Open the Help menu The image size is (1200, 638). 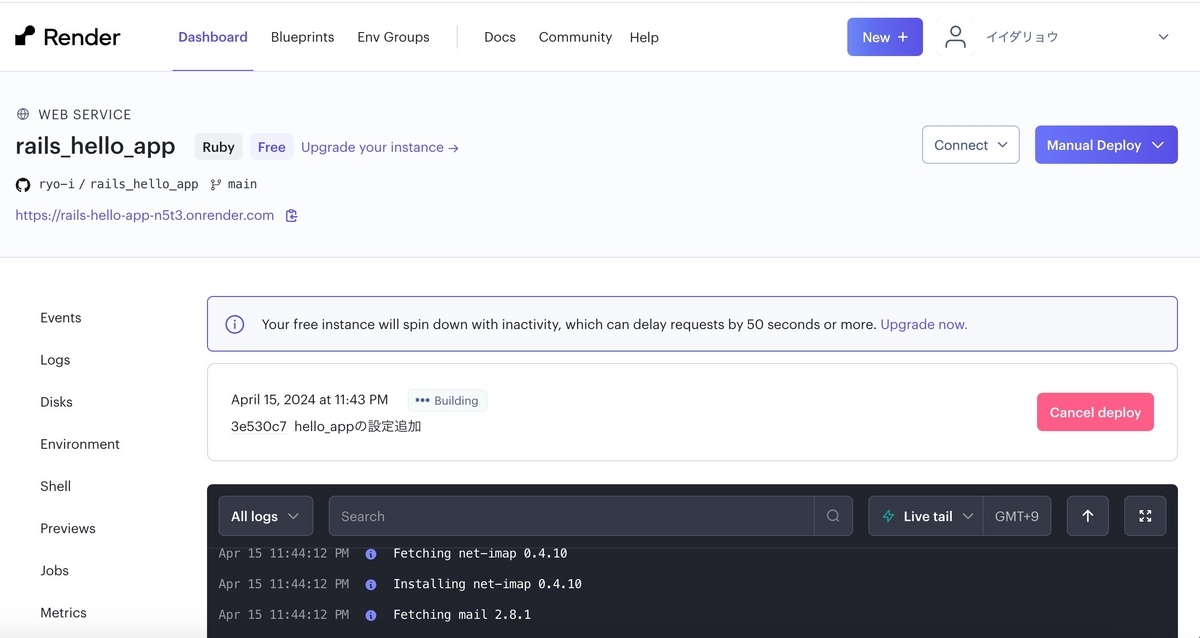click(x=644, y=37)
